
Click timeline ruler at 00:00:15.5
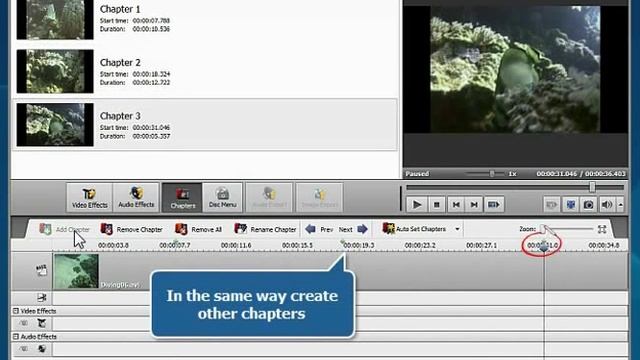(x=297, y=245)
